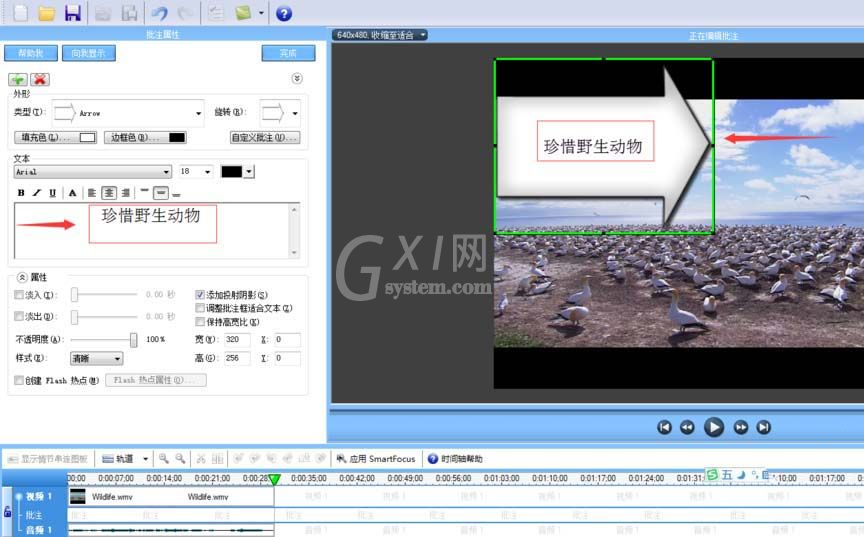This screenshot has height=537, width=864.
Task: Click the black text color swatch
Action: 231,172
